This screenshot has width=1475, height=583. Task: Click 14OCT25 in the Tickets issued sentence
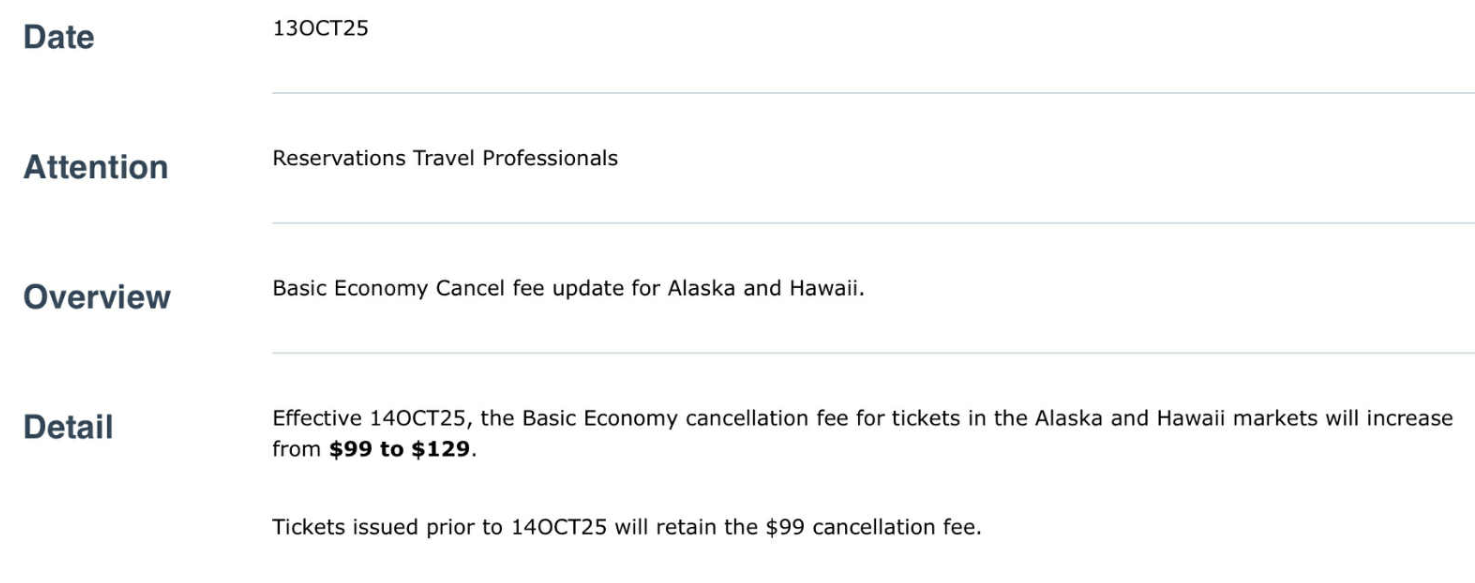tap(557, 527)
